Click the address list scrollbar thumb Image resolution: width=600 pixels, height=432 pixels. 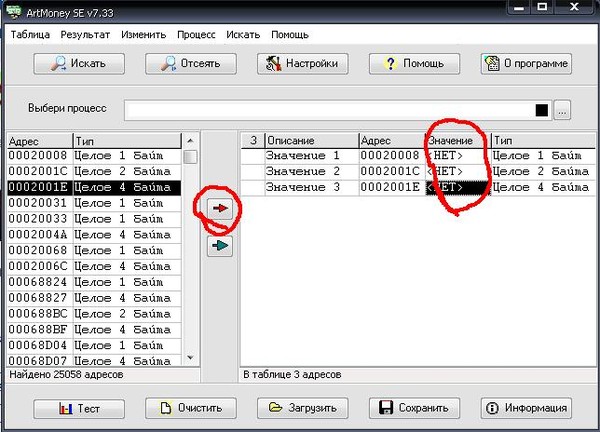[x=190, y=157]
